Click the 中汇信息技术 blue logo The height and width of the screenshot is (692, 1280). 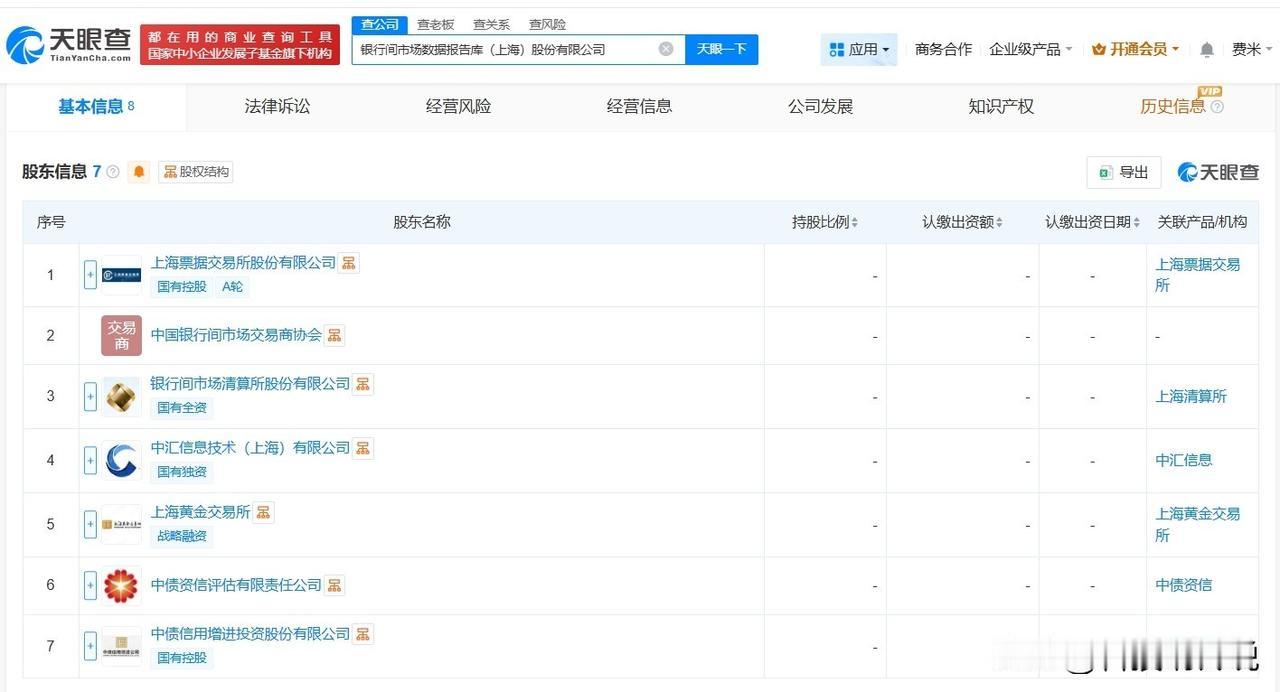click(x=121, y=460)
